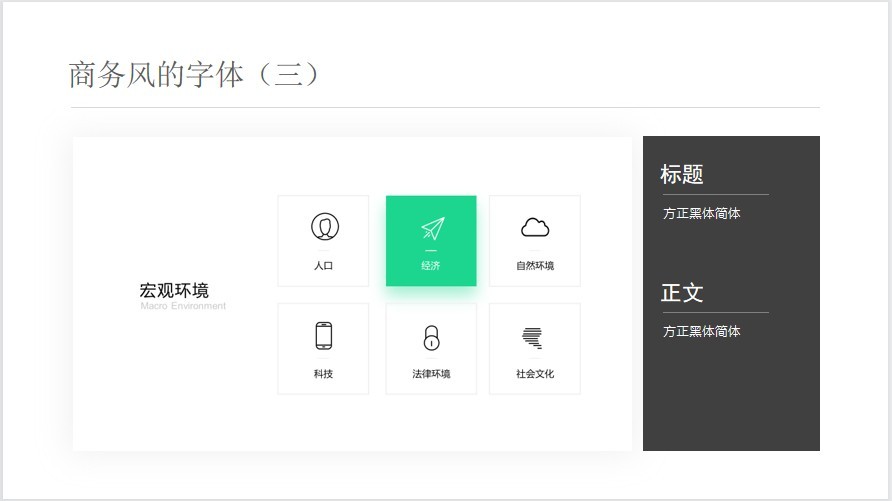
Task: Select the 科技 label text
Action: [323, 374]
